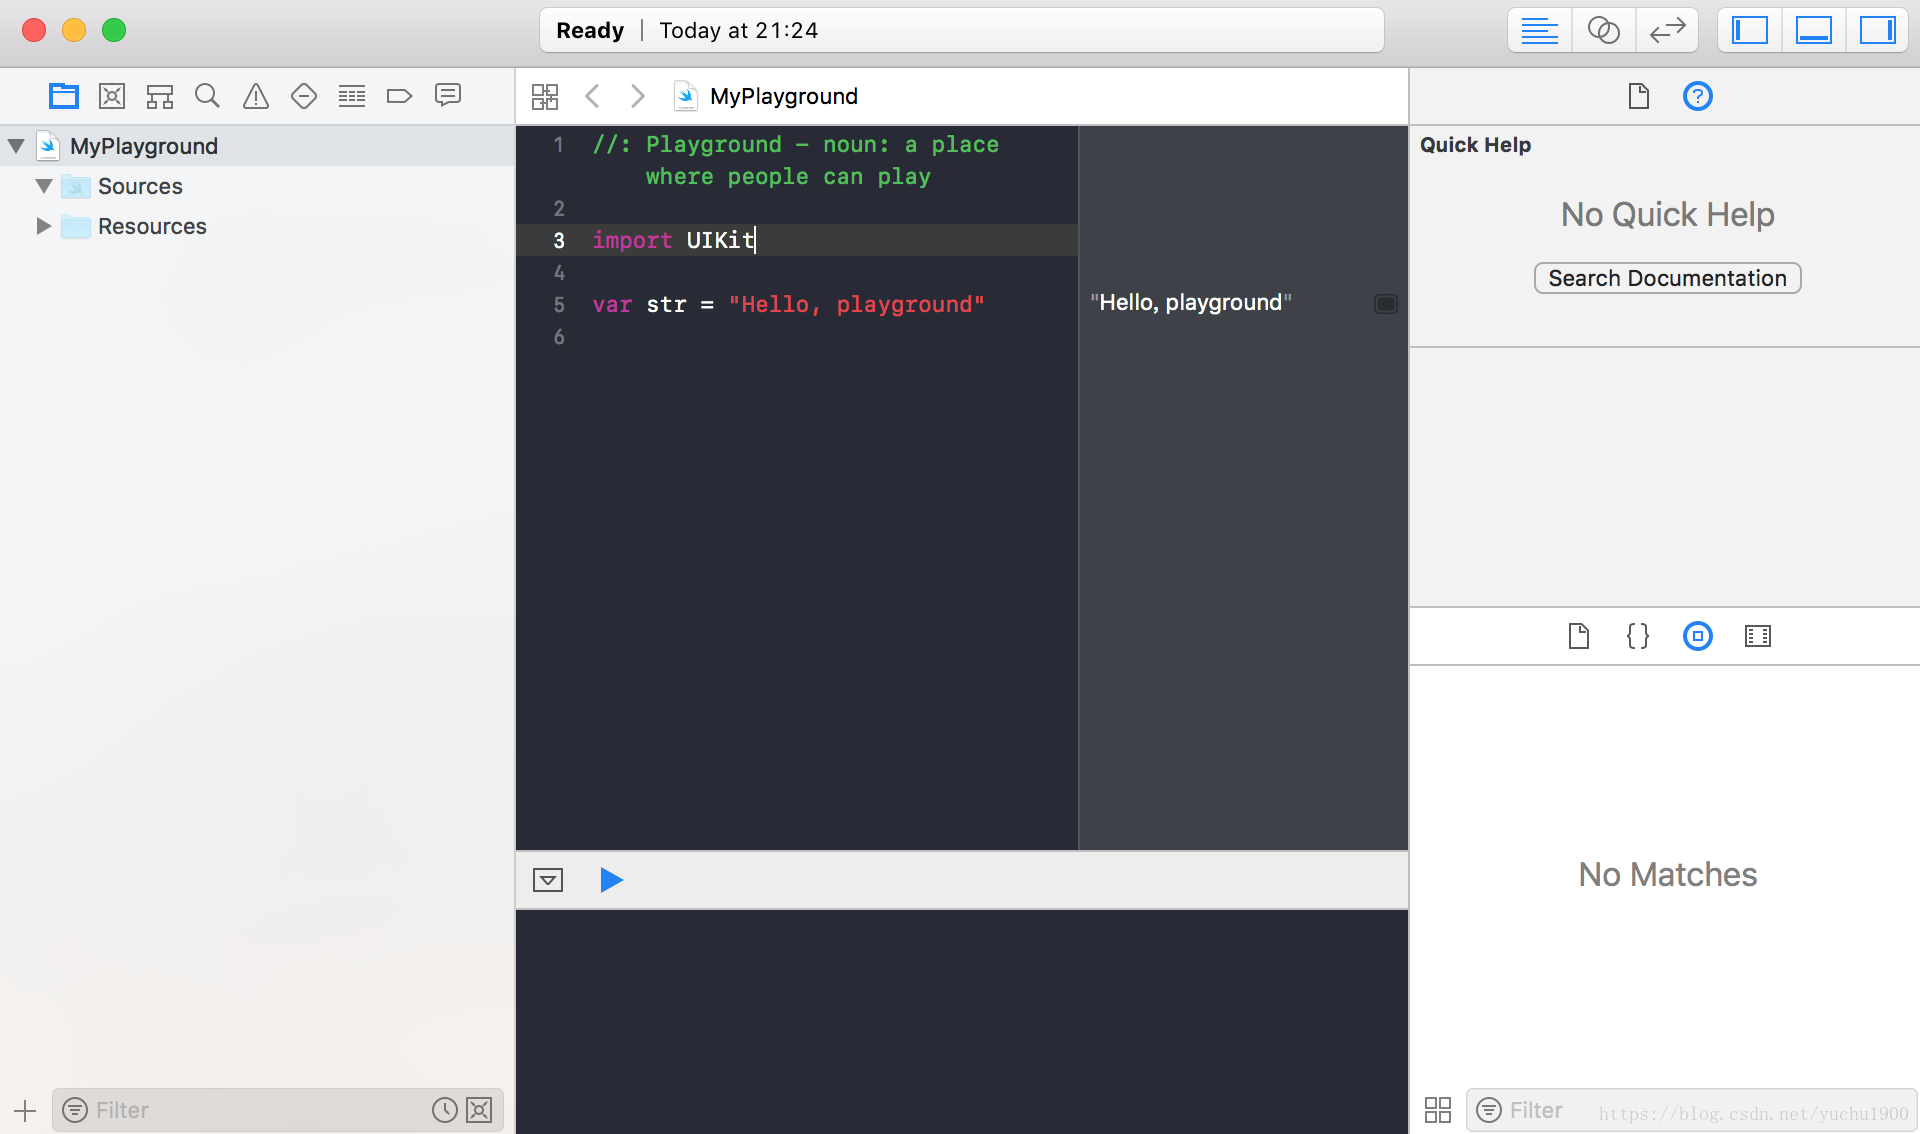Switch library to grid view icon
1920x1134 pixels.
tap(1438, 1110)
